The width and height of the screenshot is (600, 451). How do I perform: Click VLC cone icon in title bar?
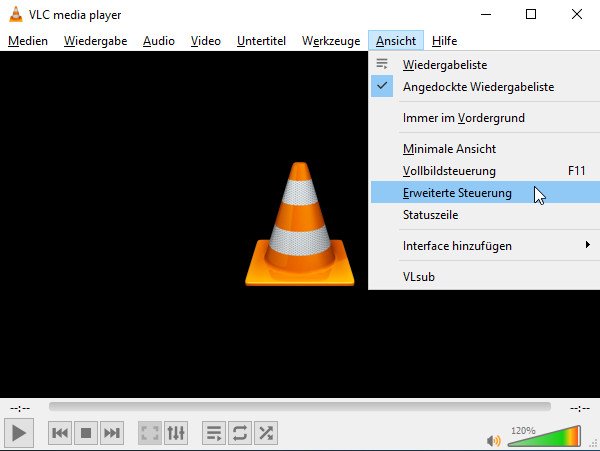coord(16,15)
